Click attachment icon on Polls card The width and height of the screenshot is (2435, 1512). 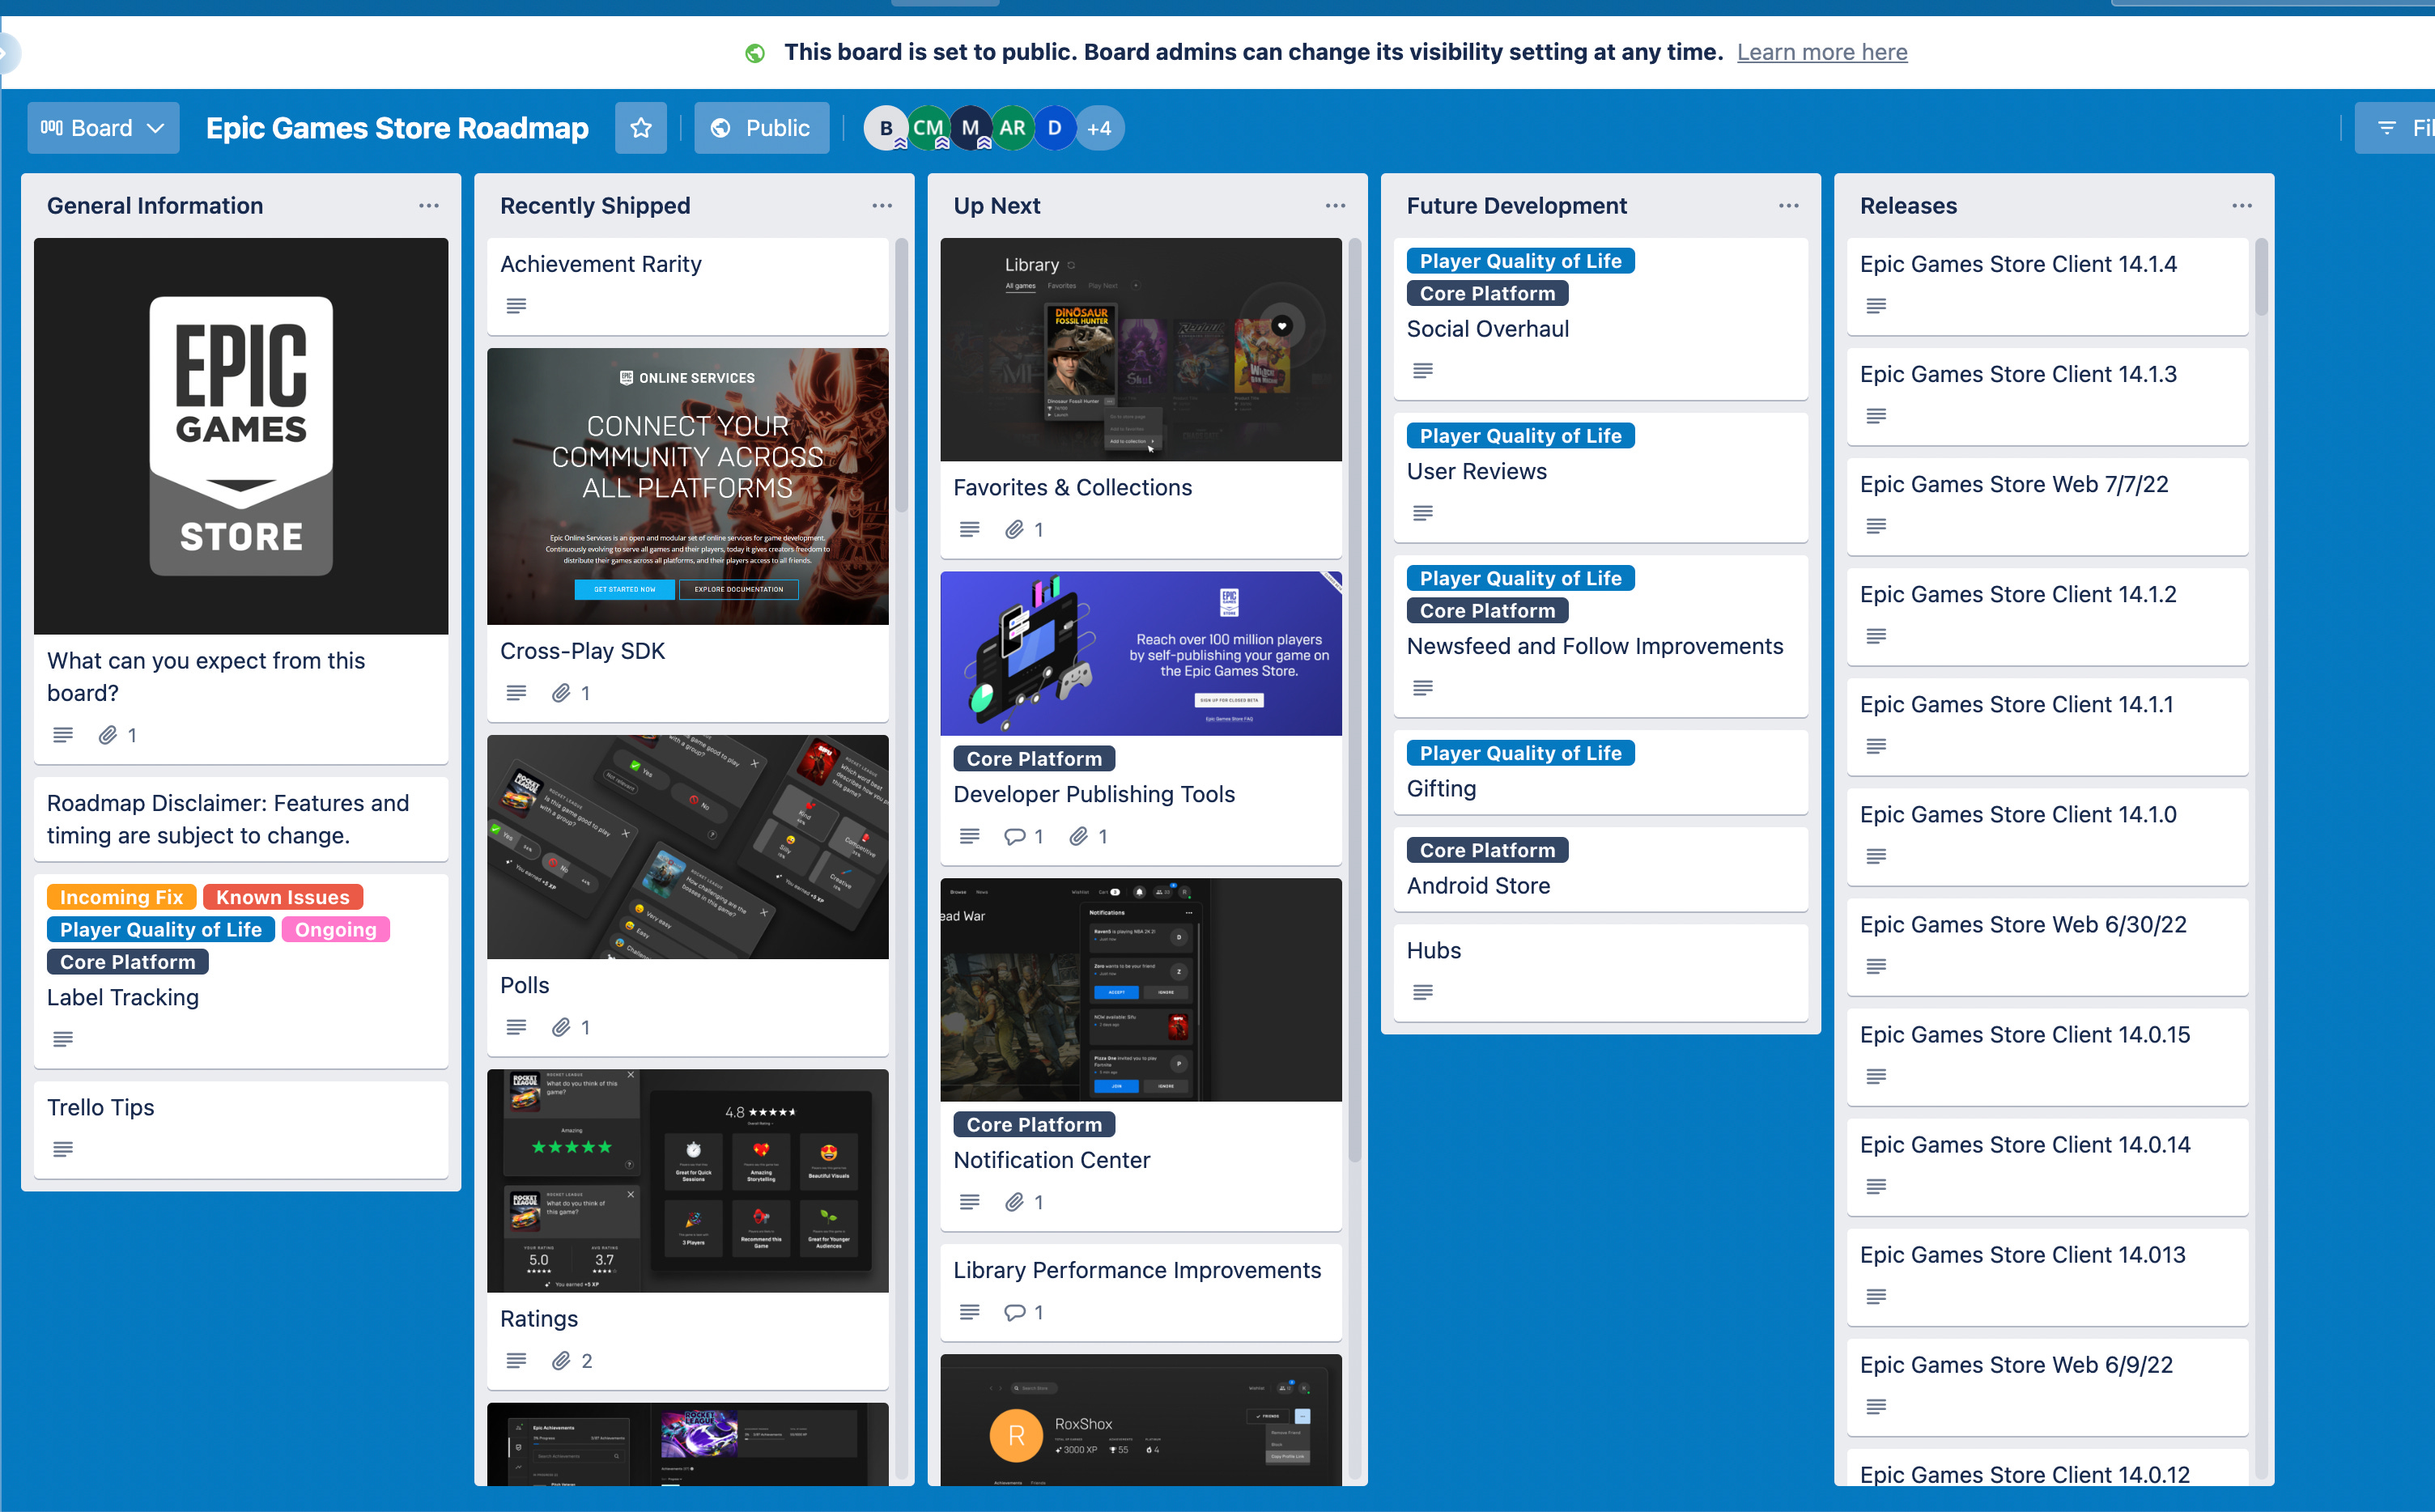[x=562, y=1027]
